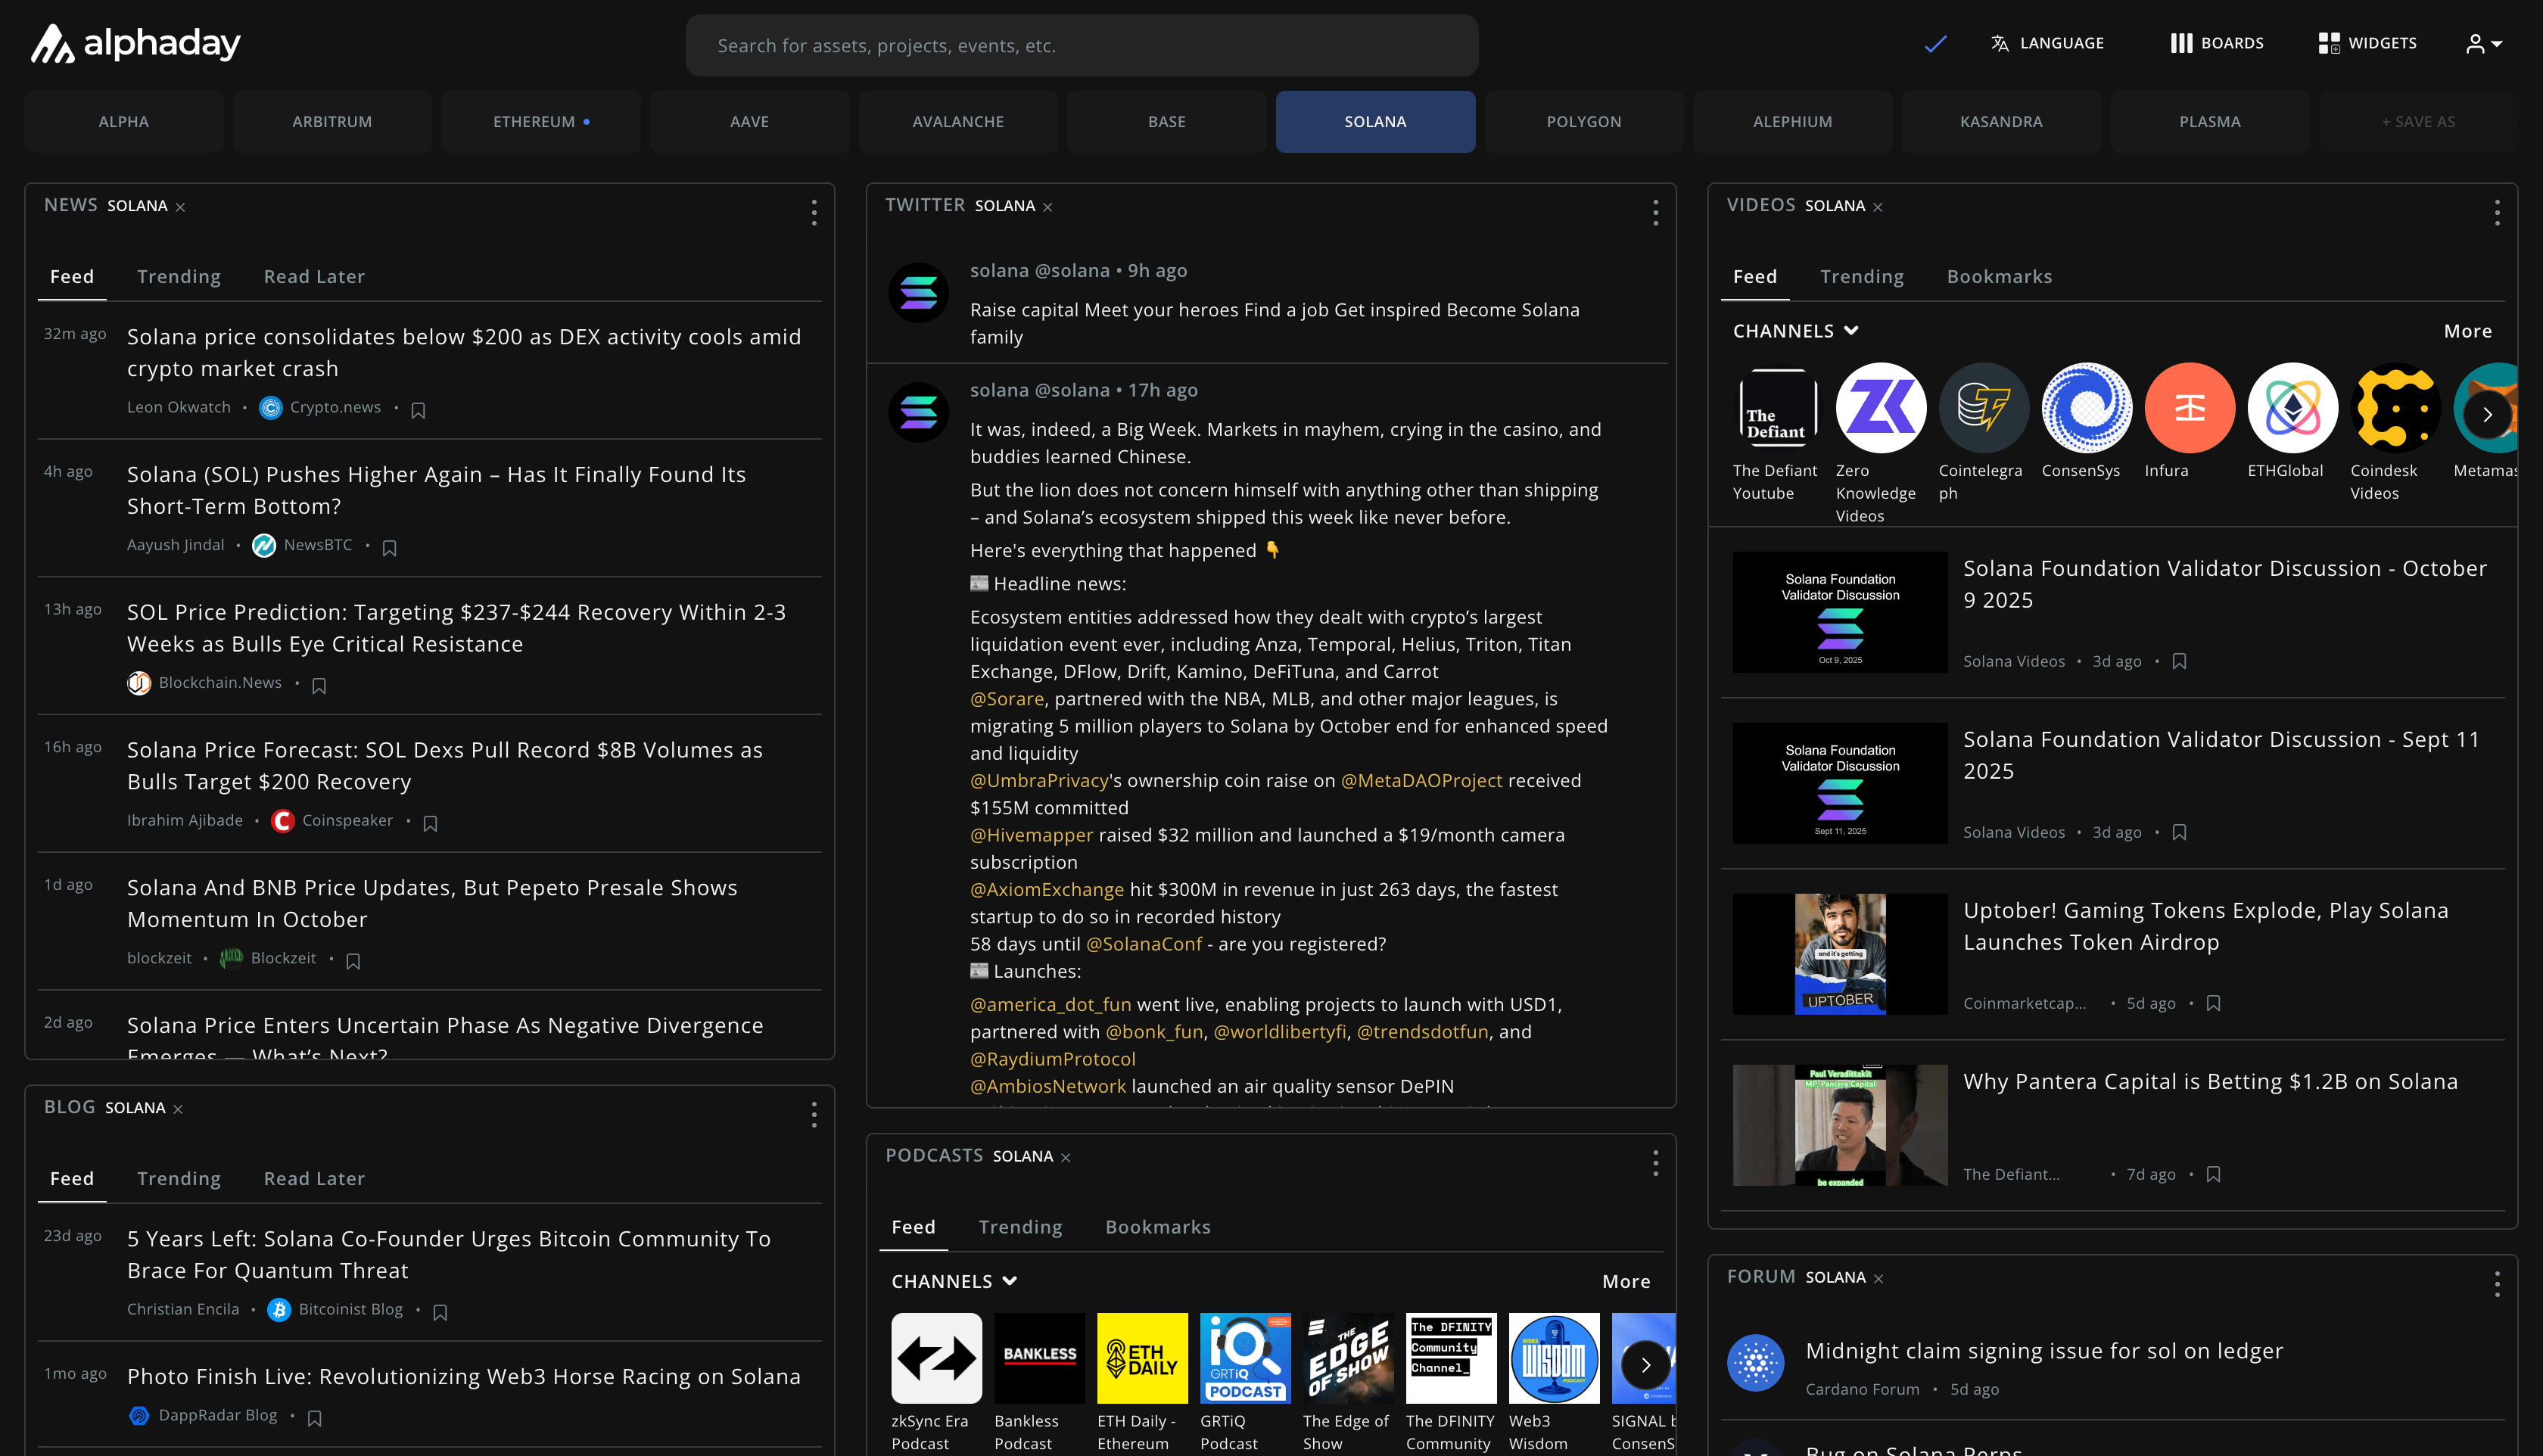Select the Bankless Podcast channel icon
Viewport: 2543px width, 1456px height.
pos(1039,1357)
